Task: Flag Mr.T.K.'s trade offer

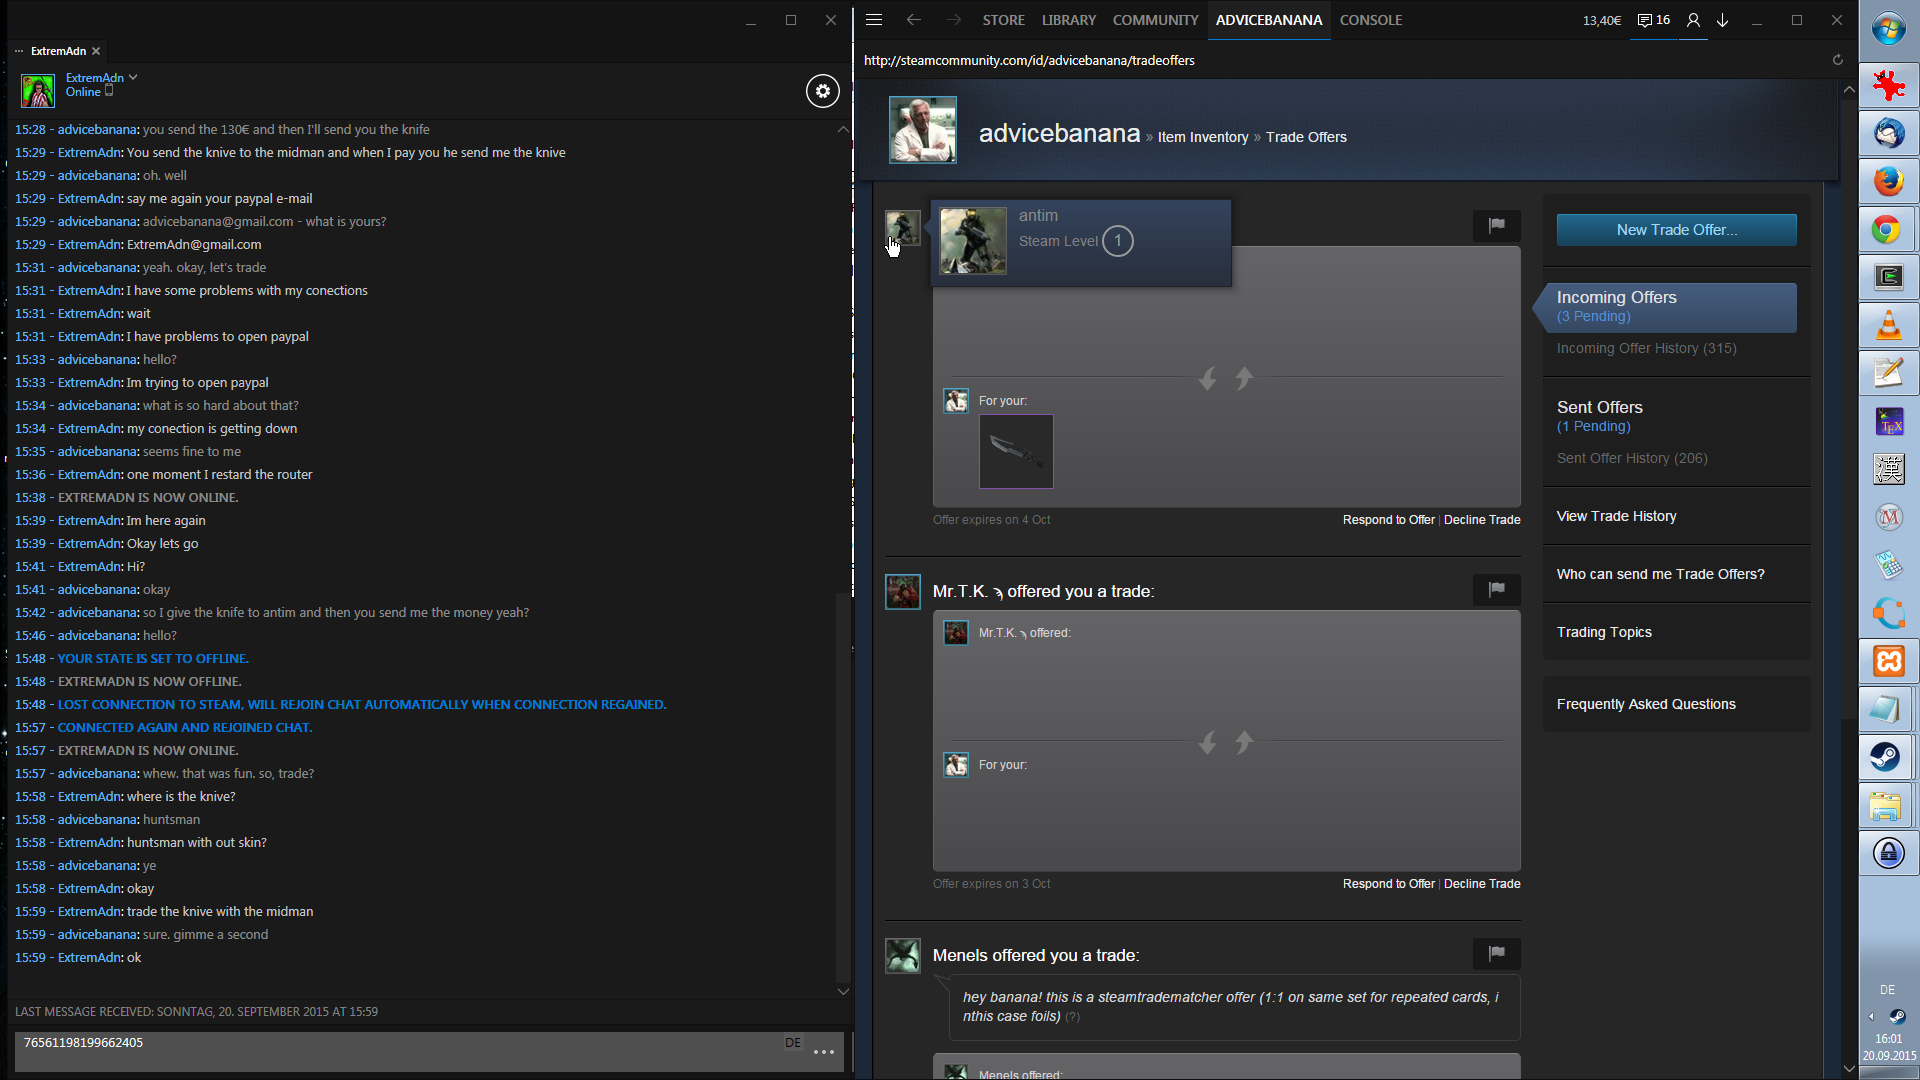Action: coord(1496,590)
